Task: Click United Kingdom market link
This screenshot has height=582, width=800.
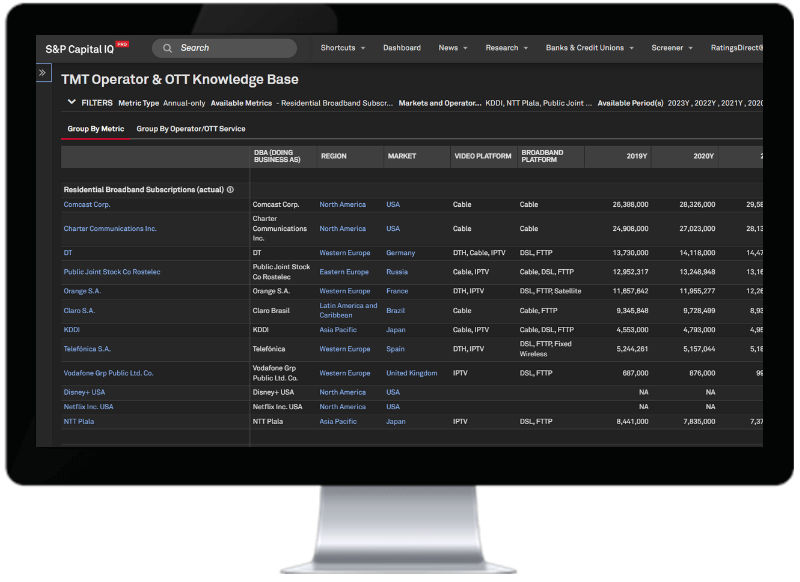Action: click(411, 373)
